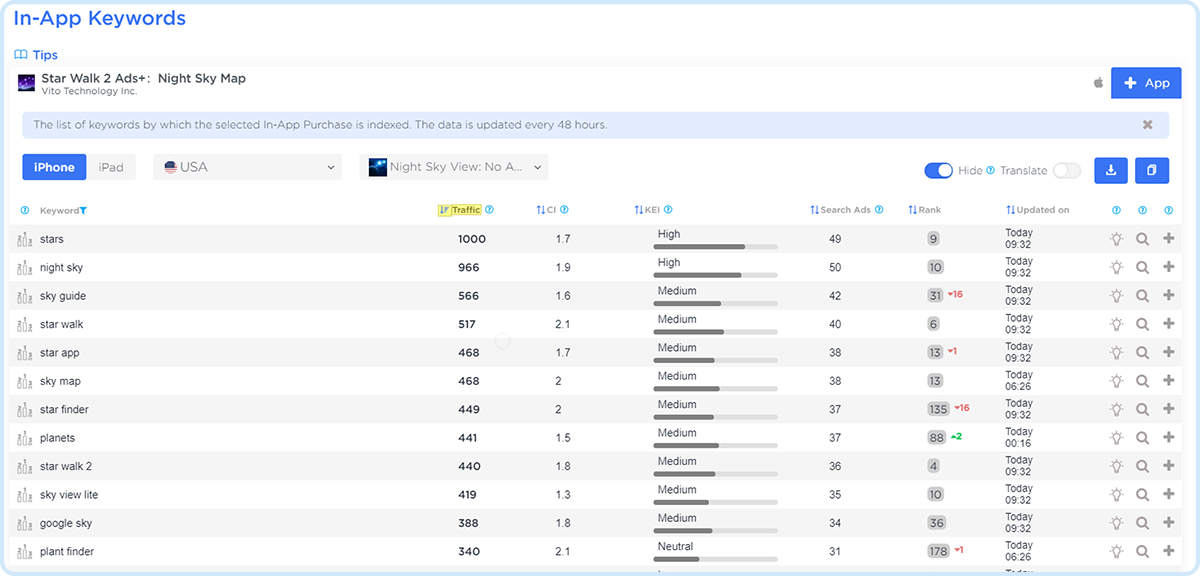This screenshot has height=576, width=1200.
Task: Open the USA country dropdown
Action: tap(248, 167)
